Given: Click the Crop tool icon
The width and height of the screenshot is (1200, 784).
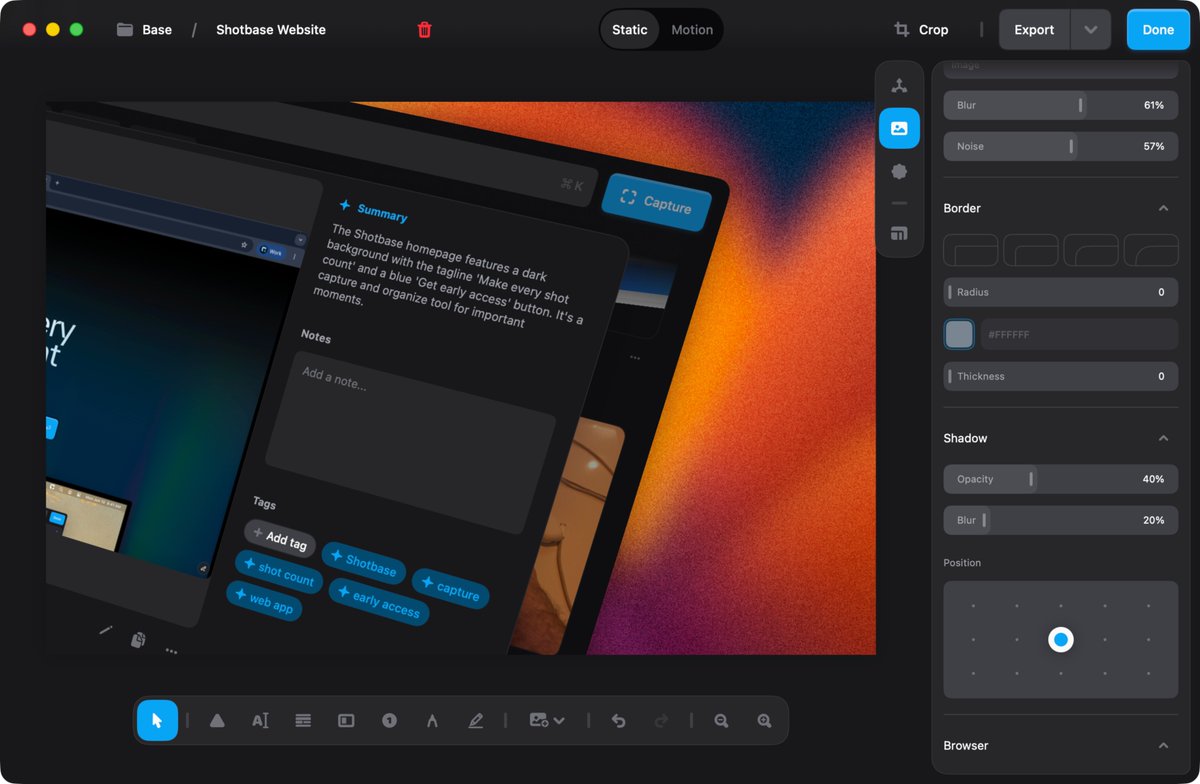Looking at the screenshot, I should [901, 30].
